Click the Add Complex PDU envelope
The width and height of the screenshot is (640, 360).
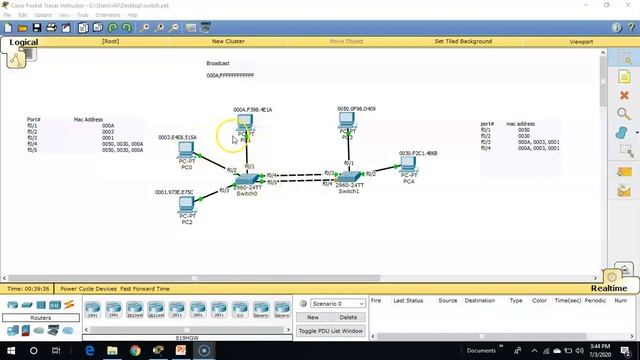pyautogui.click(x=624, y=191)
